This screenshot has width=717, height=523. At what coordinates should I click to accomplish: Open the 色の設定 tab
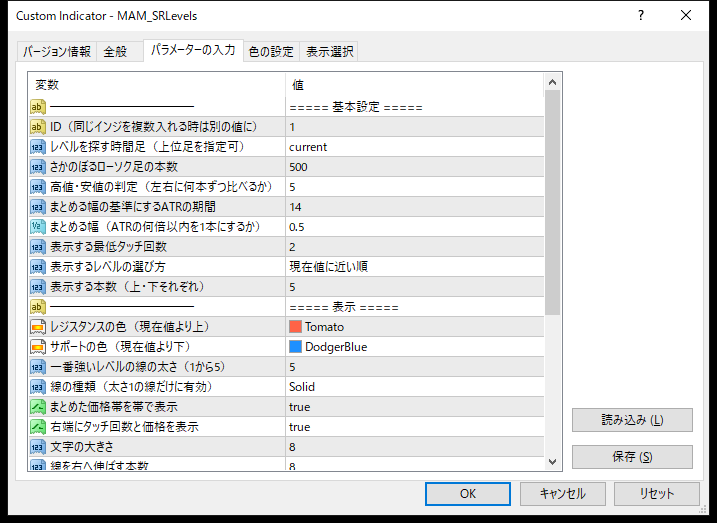[271, 52]
